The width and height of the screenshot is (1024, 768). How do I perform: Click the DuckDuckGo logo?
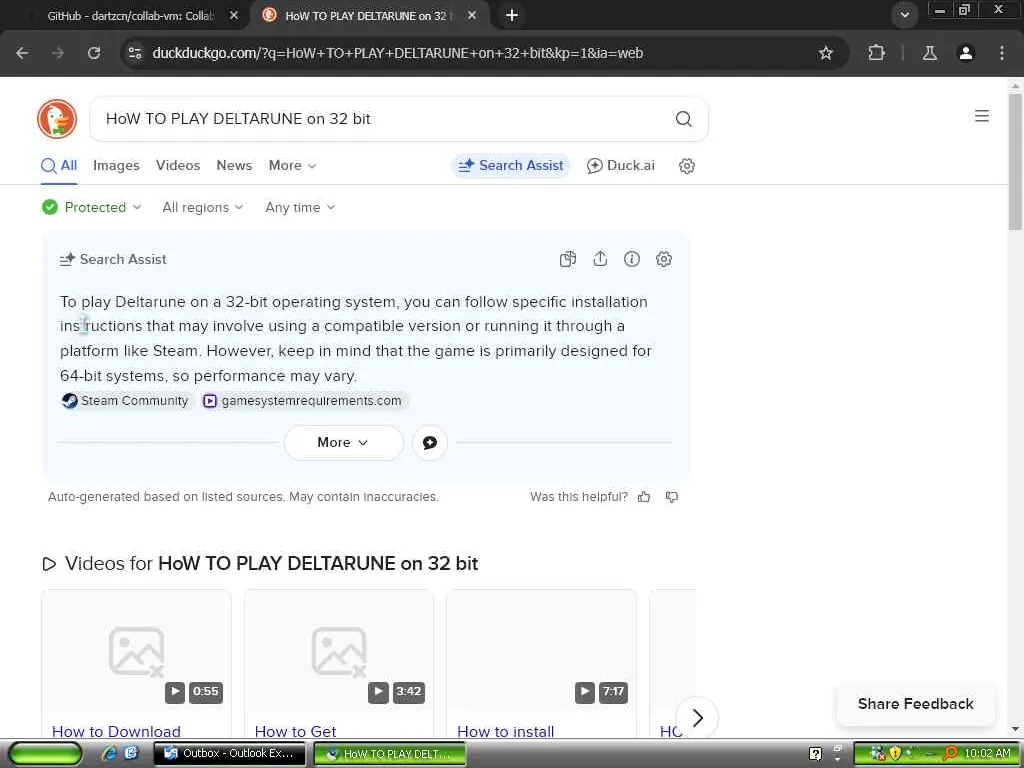57,119
